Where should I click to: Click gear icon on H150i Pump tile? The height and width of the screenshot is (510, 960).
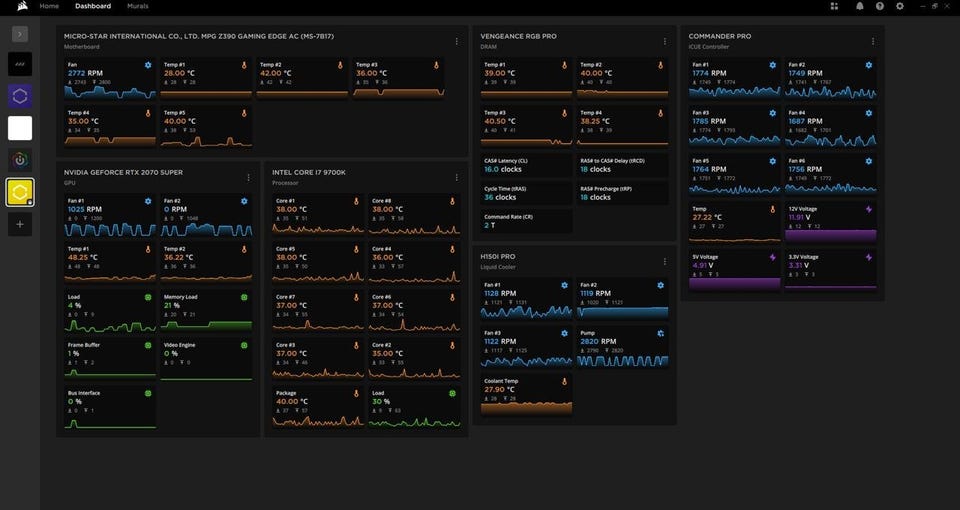661,332
